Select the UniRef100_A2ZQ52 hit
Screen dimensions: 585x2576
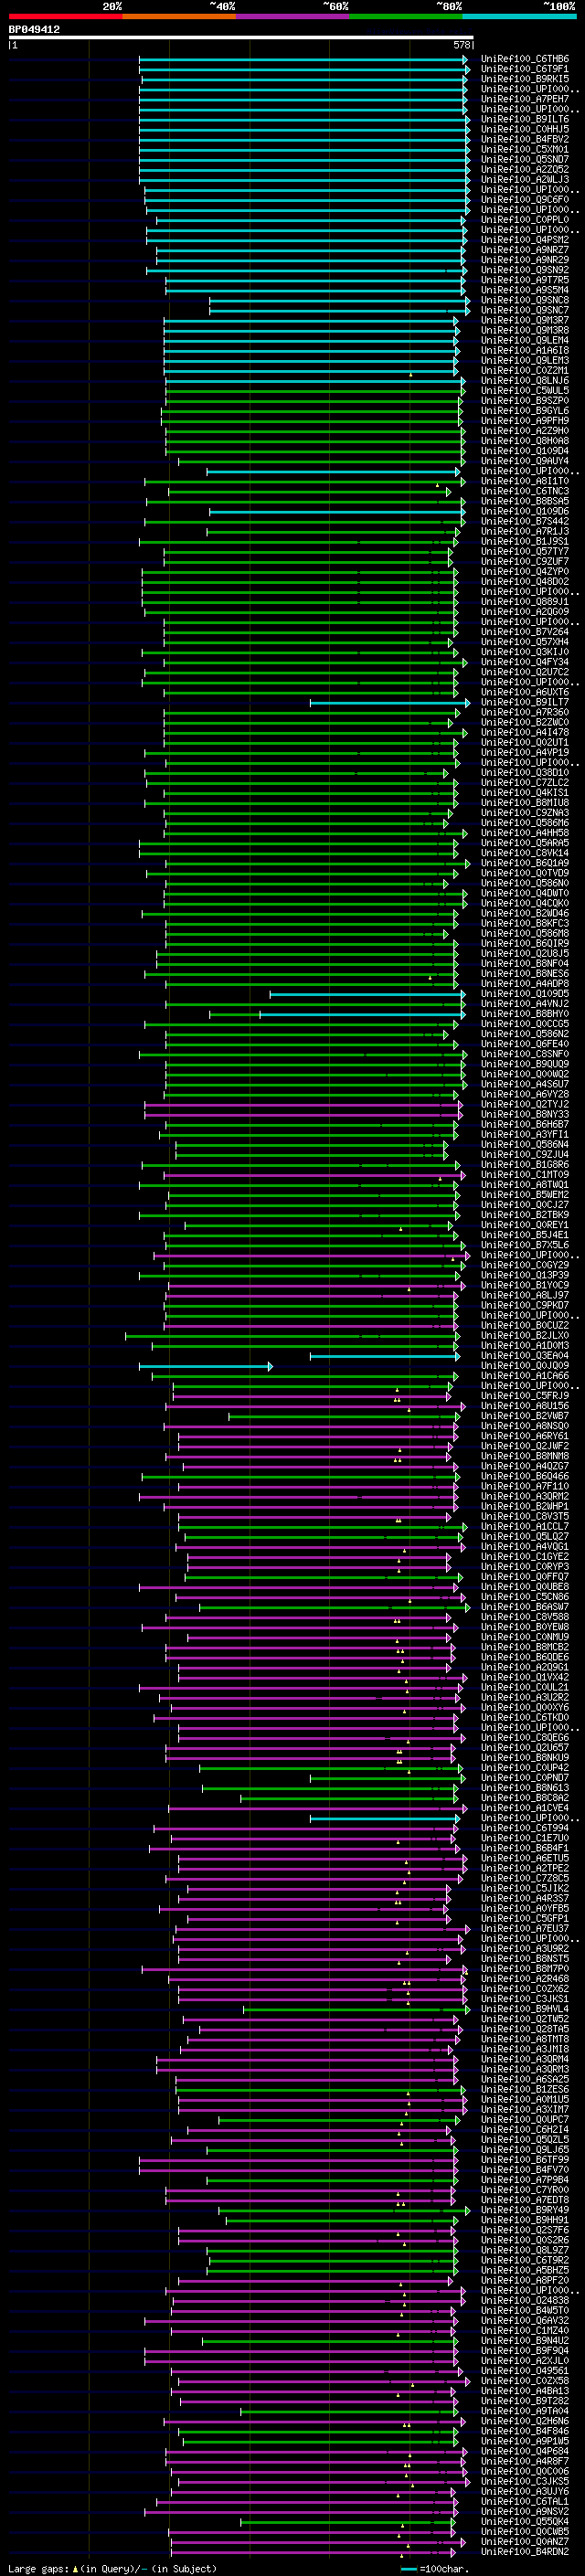525,169
